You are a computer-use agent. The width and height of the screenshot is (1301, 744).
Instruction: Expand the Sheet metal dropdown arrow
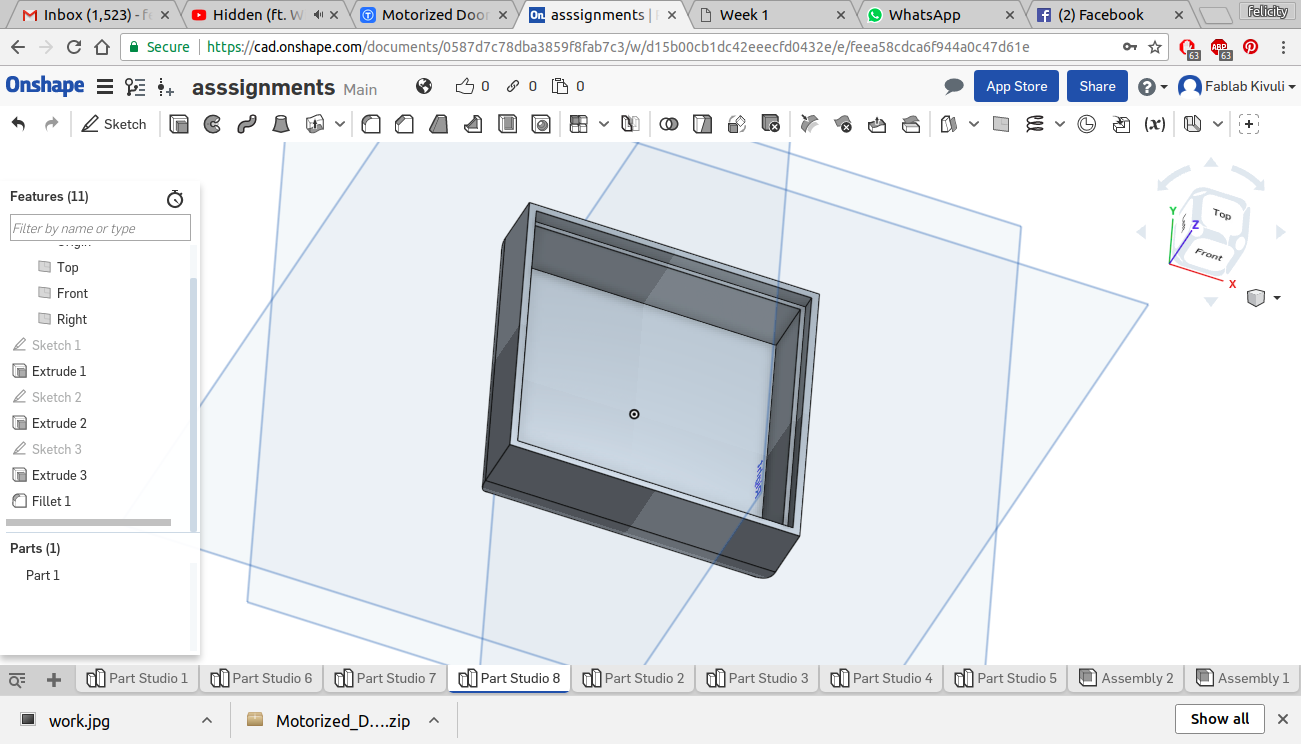tap(1218, 124)
